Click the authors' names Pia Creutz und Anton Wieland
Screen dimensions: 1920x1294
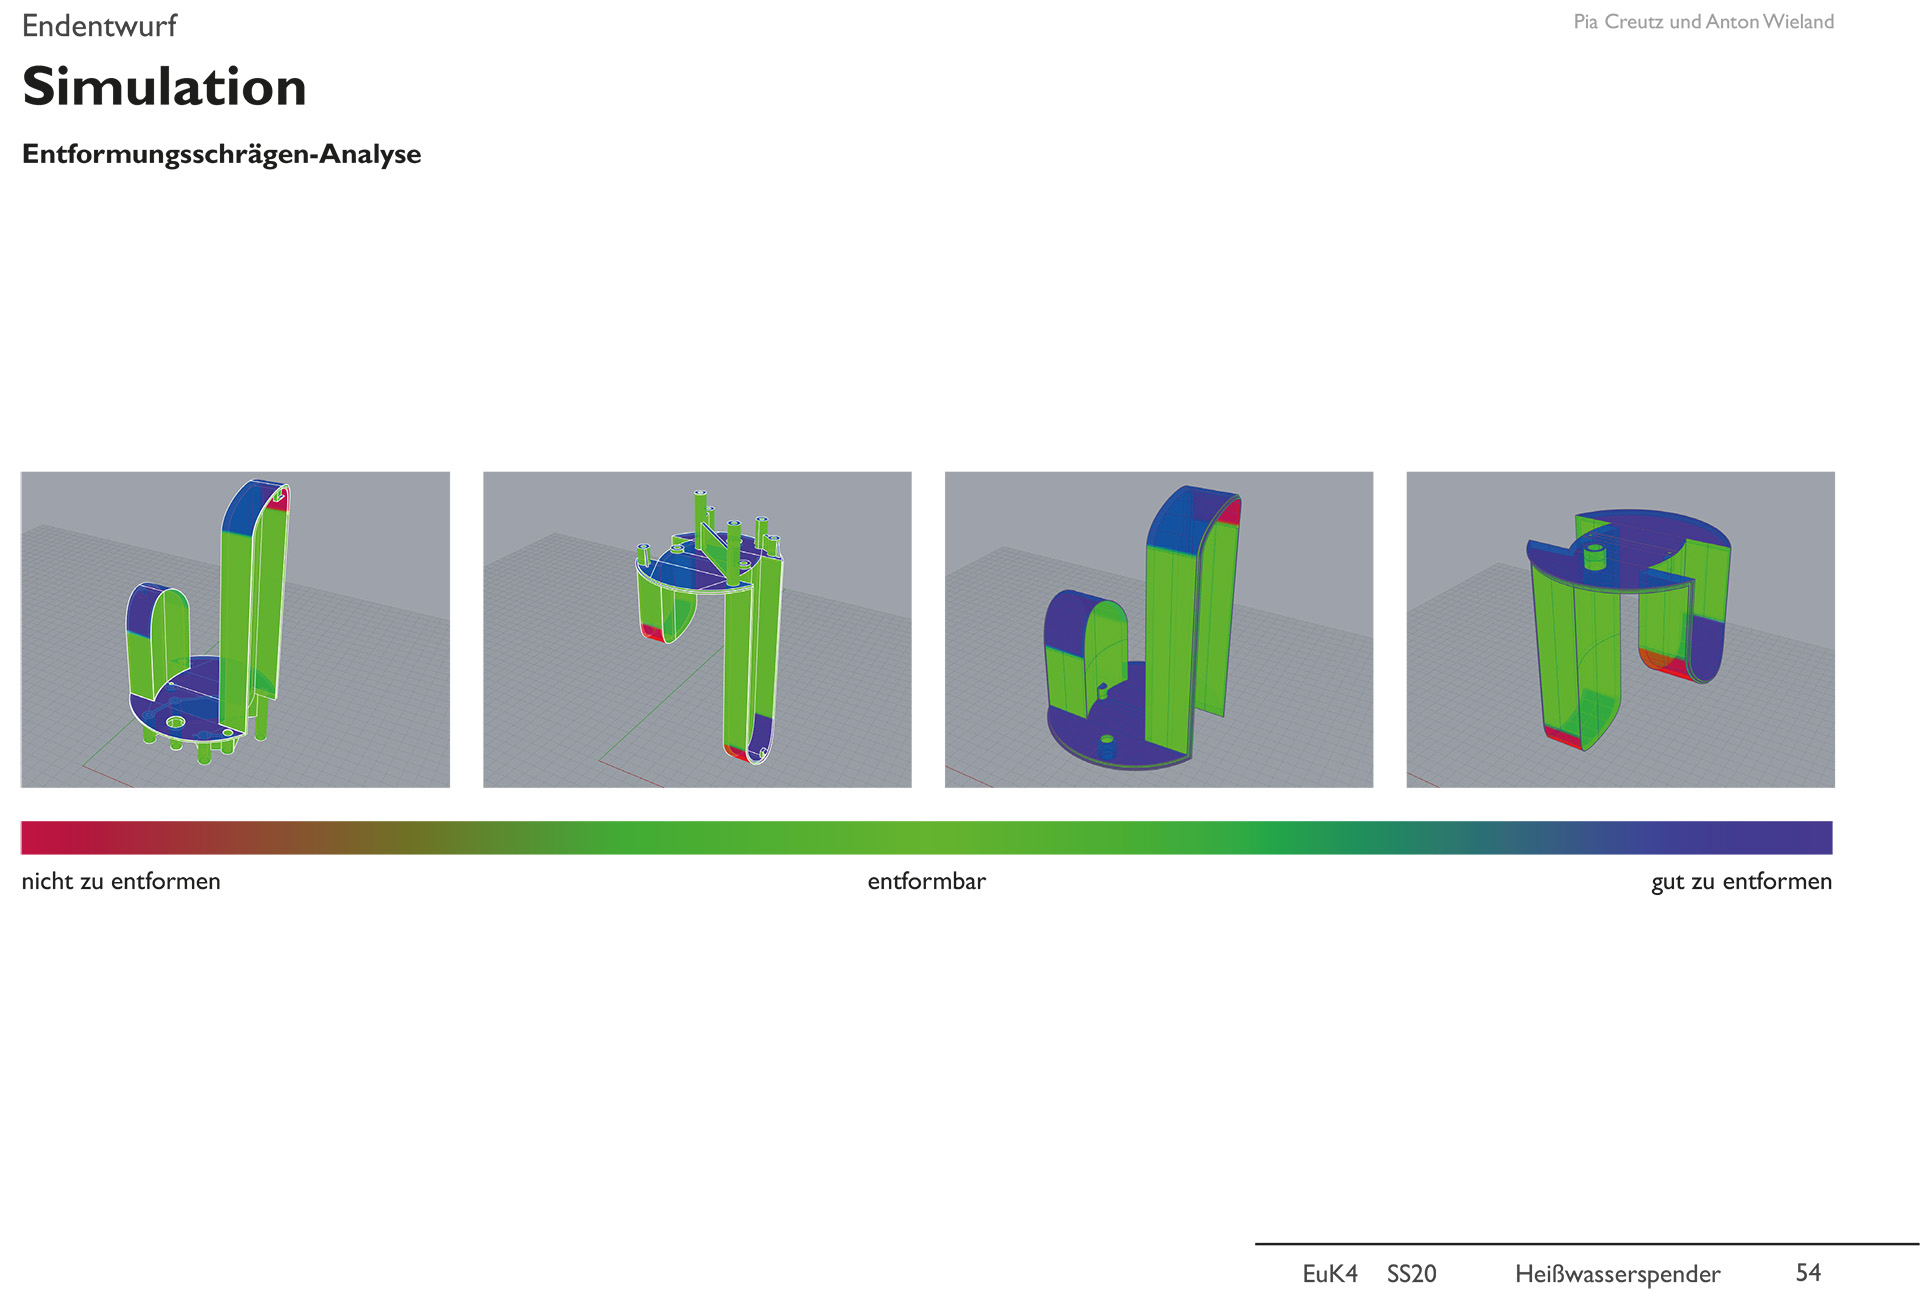(1703, 22)
